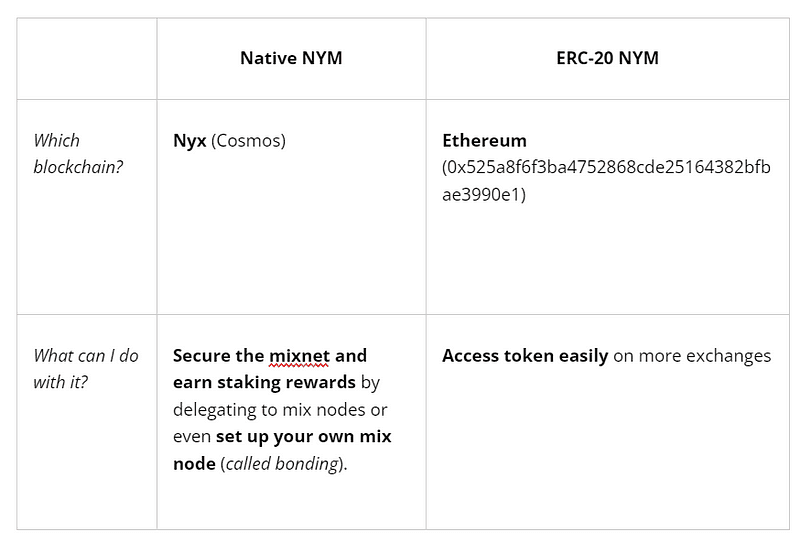Click the bold word "node" before "(called bonding)"

[194, 464]
